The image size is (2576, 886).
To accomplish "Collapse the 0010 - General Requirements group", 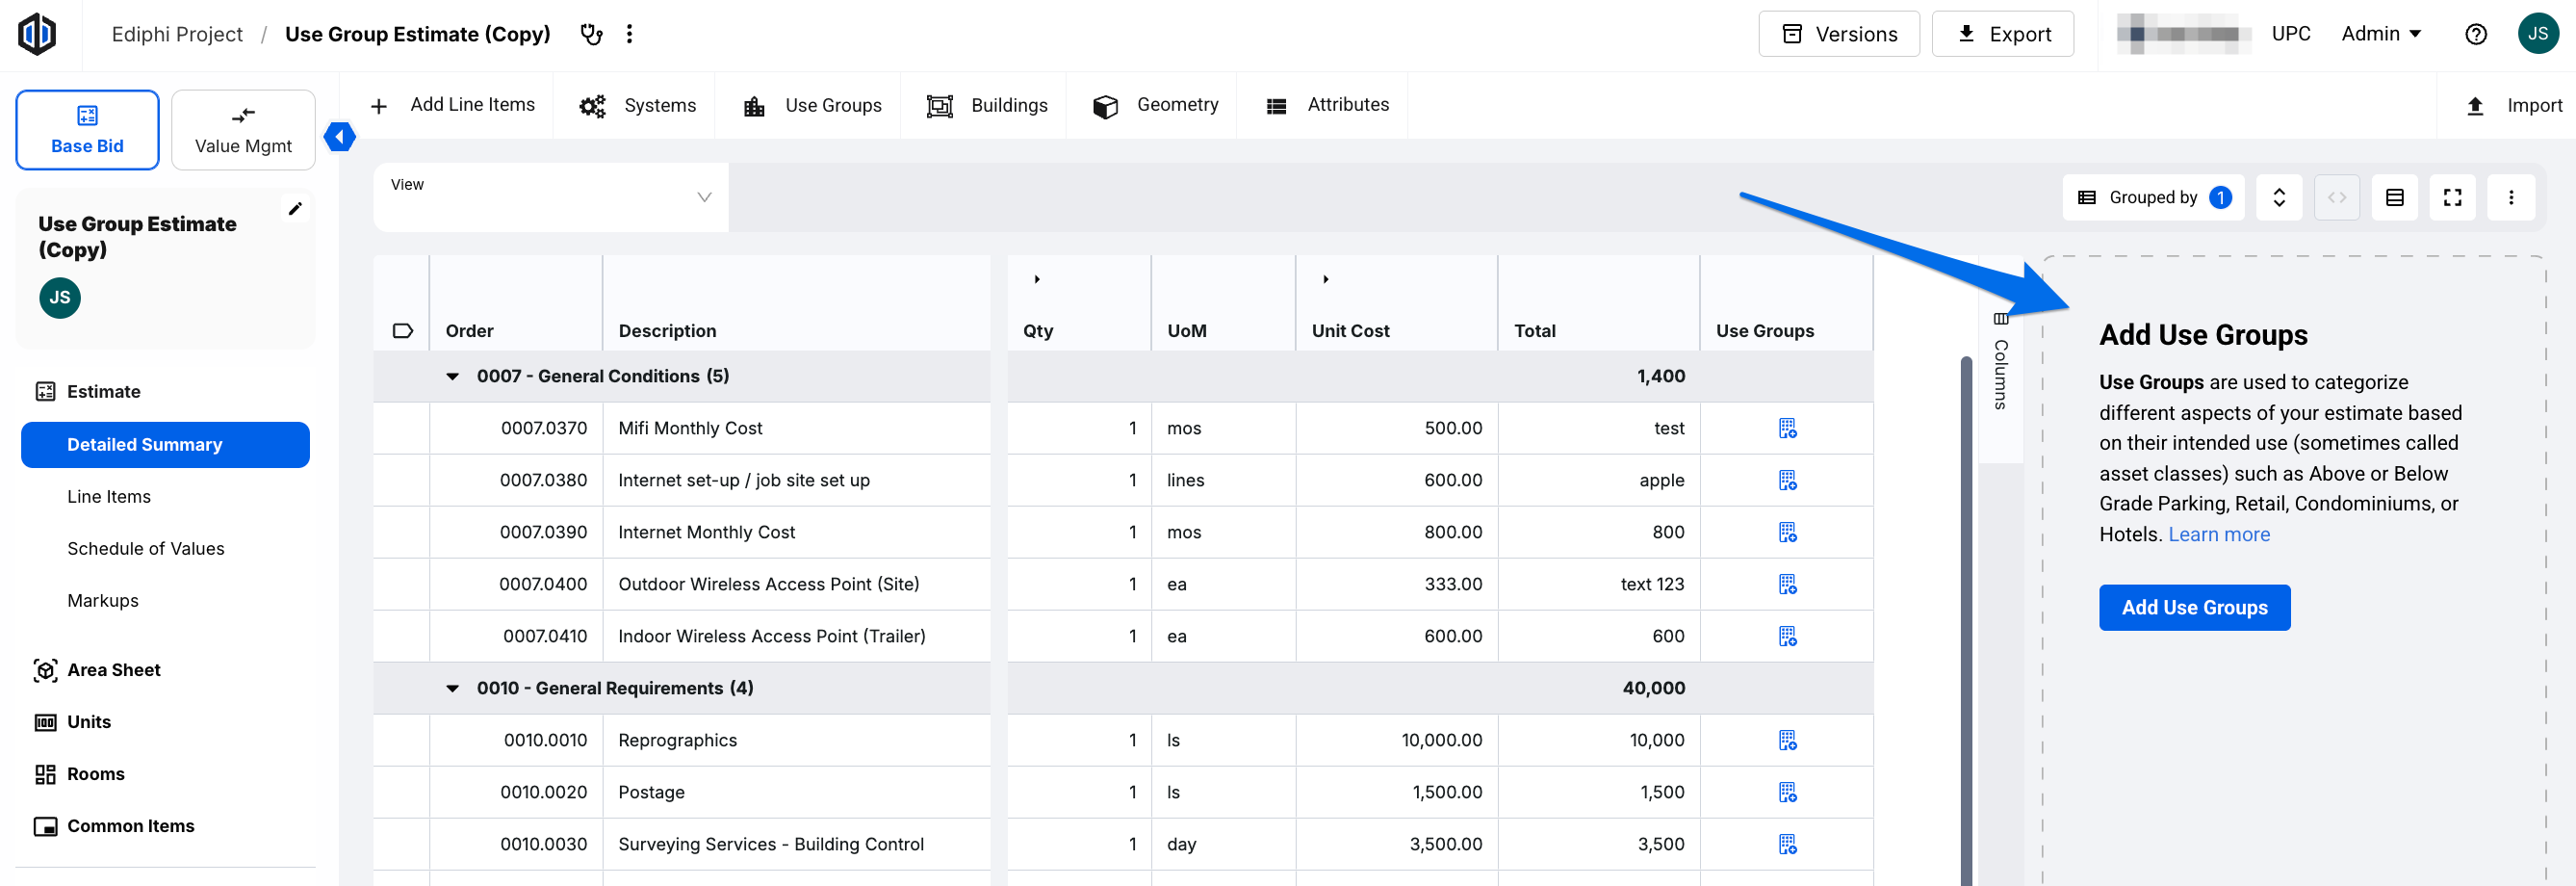I will point(452,688).
